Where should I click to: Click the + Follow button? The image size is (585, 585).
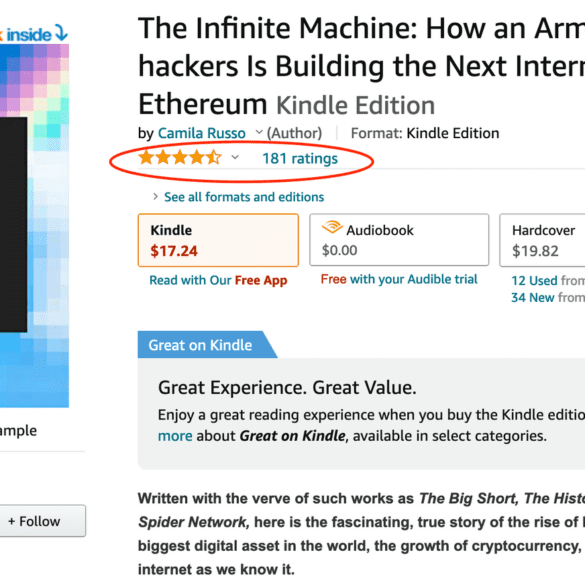coord(42,521)
